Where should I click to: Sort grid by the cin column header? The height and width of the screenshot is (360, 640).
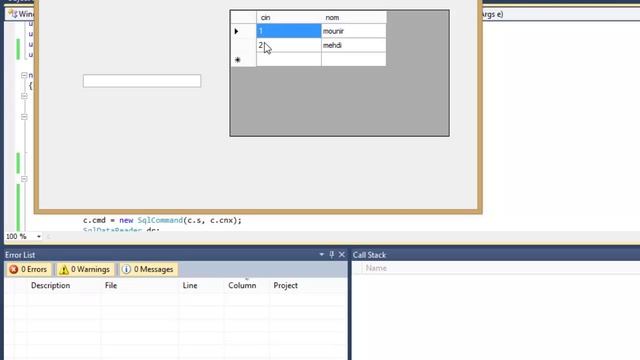pyautogui.click(x=289, y=18)
